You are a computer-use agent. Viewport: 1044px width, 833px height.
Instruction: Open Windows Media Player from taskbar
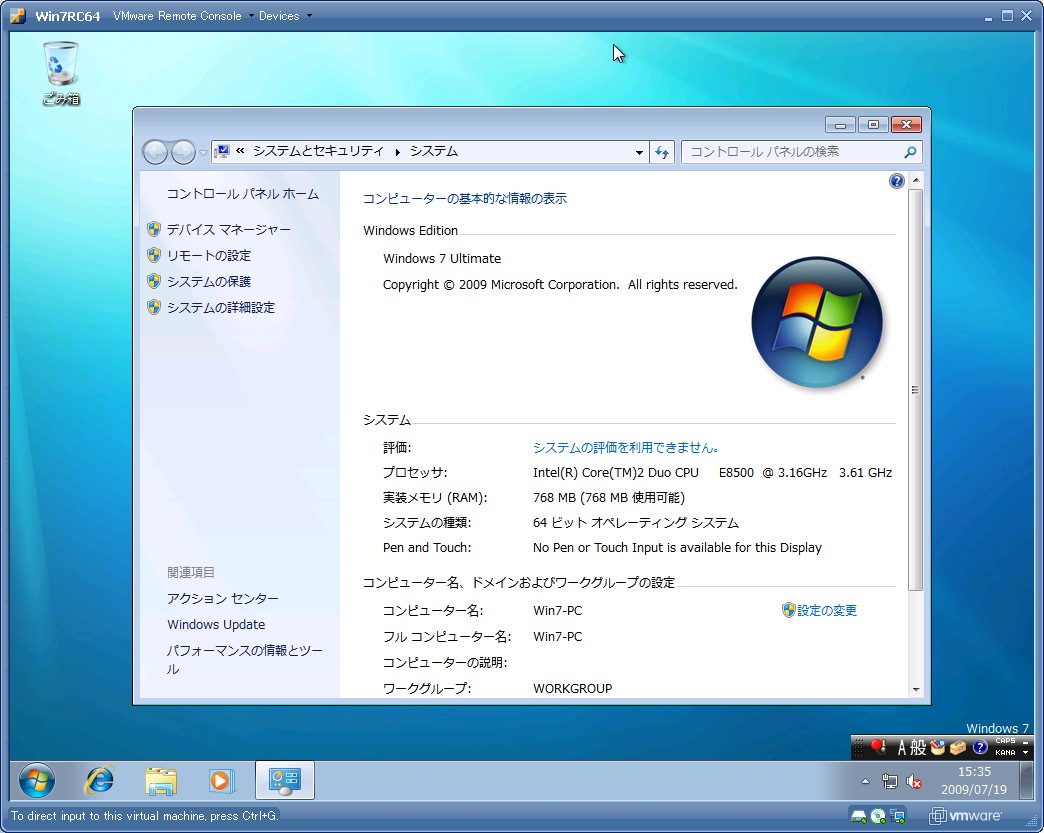[221, 780]
